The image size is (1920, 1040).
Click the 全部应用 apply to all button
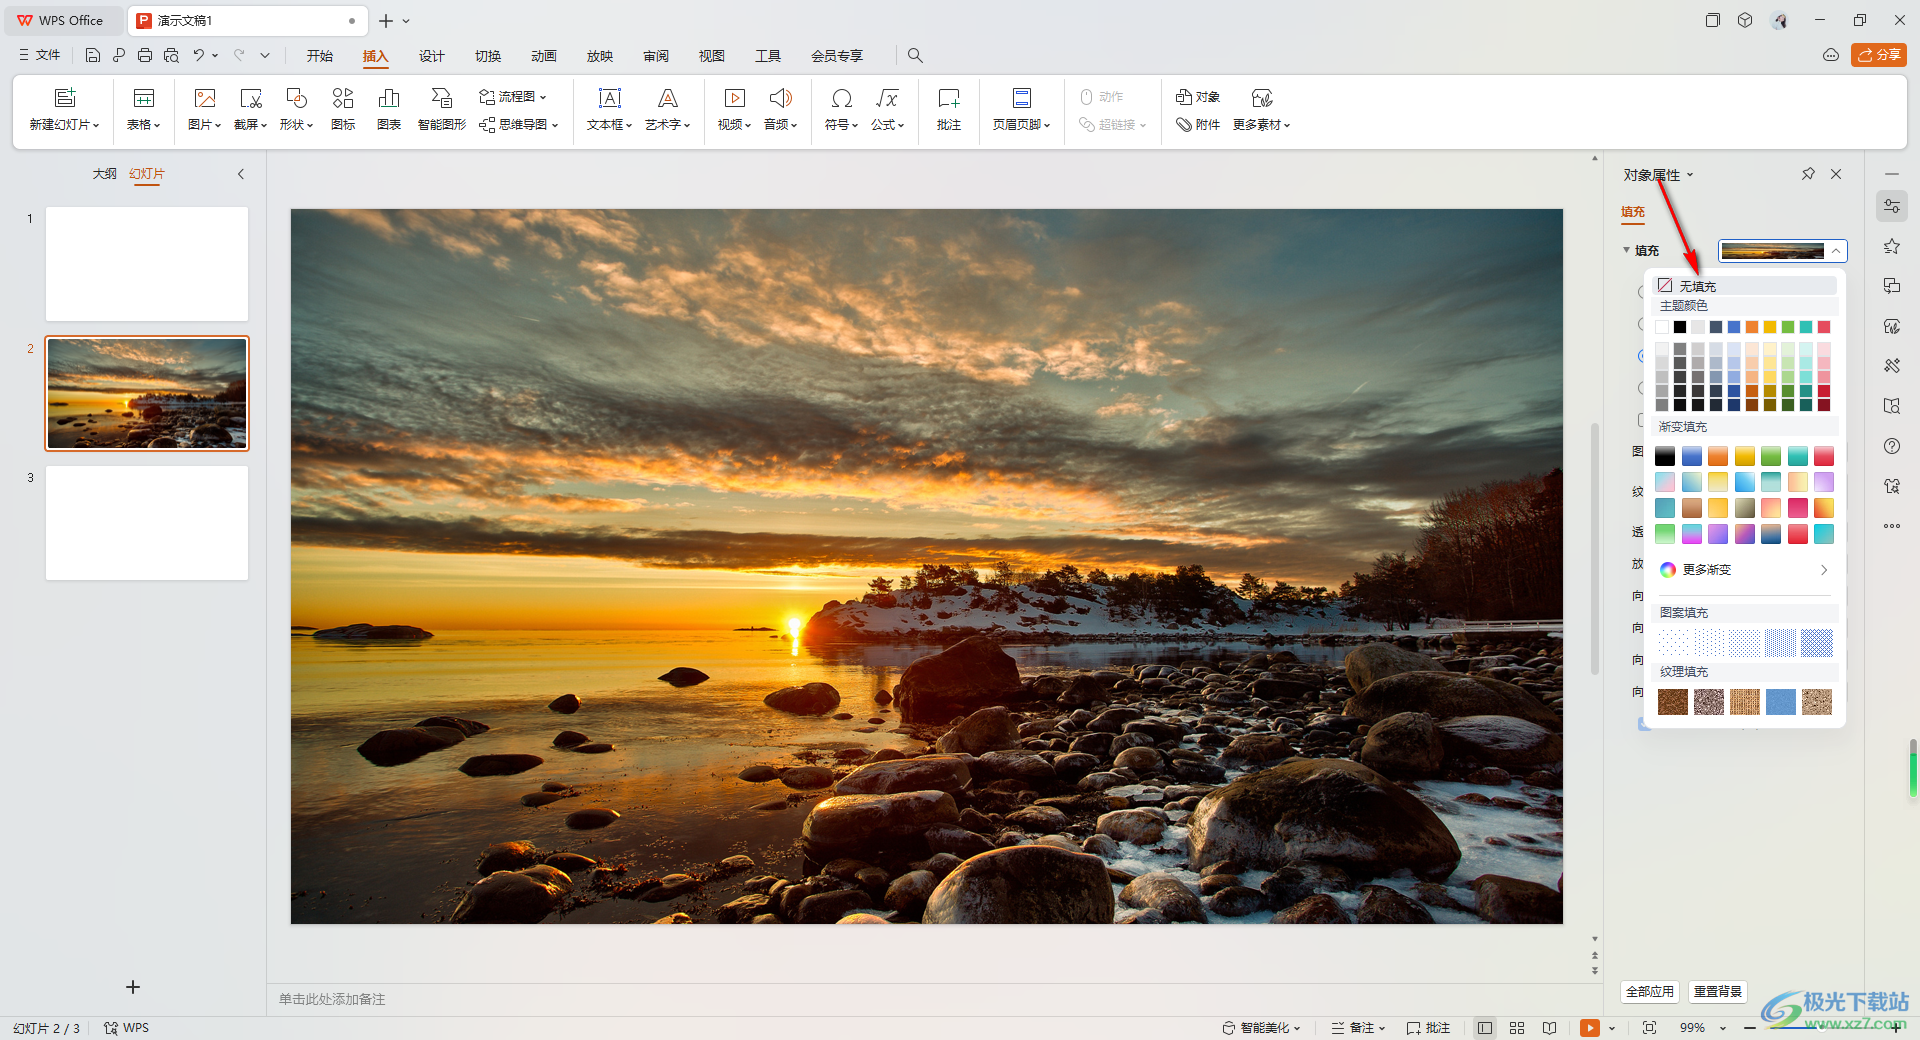point(1649,991)
